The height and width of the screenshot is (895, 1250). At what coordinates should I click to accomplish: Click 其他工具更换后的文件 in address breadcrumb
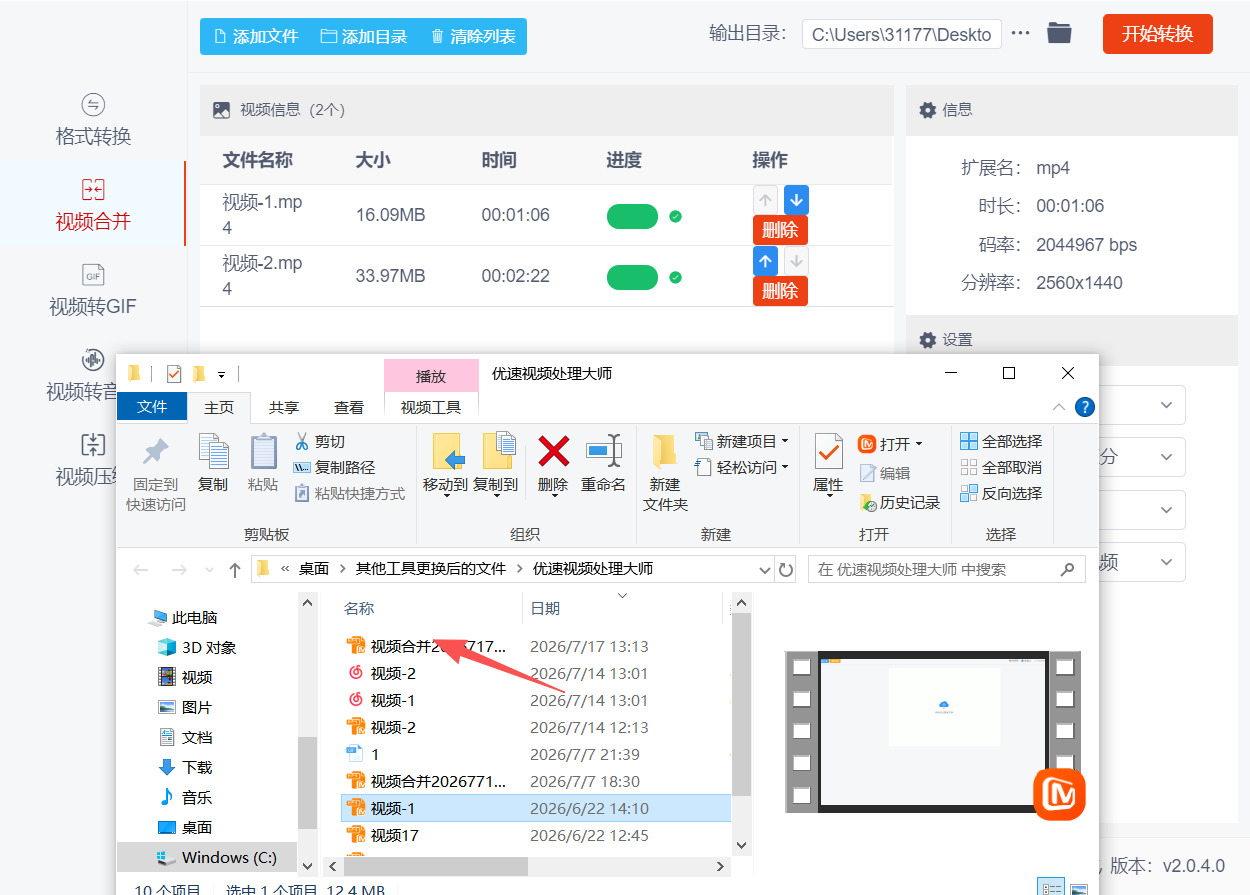point(431,569)
